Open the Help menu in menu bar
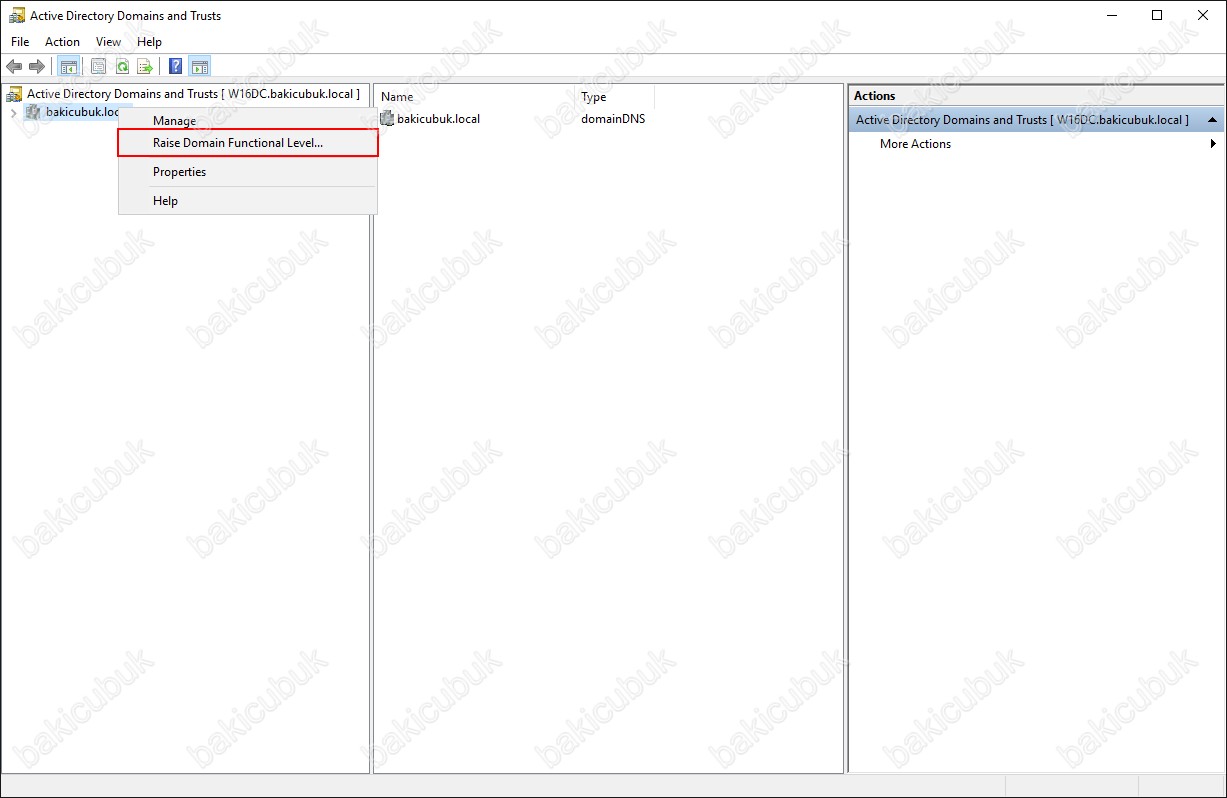Viewport: 1227px width, 798px height. (149, 42)
